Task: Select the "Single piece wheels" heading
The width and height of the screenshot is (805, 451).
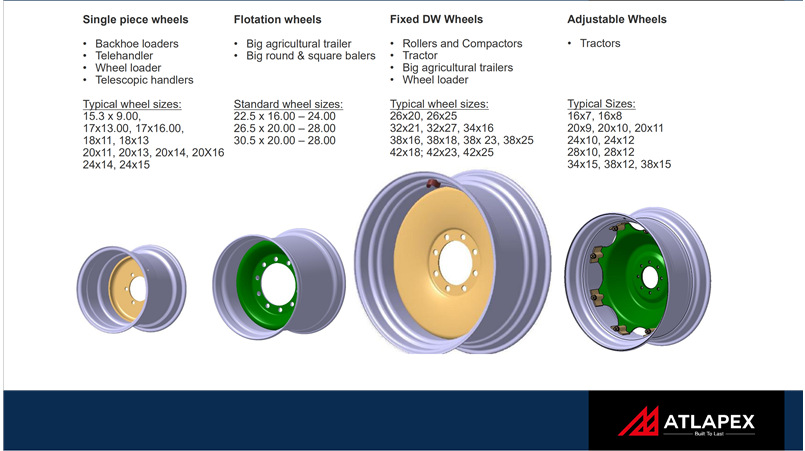Action: point(135,19)
